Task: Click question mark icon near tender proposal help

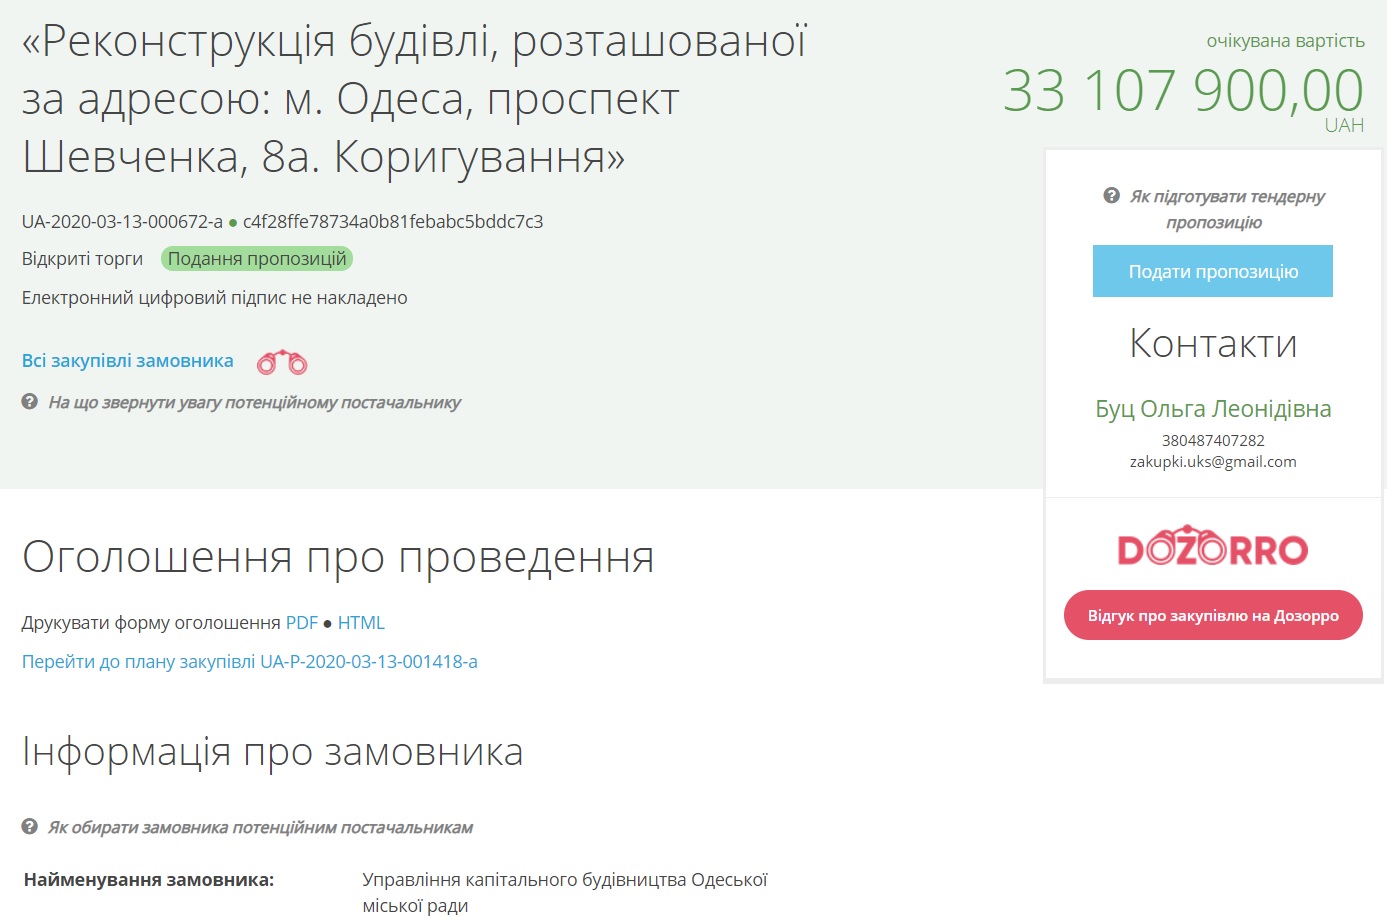Action: click(1111, 196)
